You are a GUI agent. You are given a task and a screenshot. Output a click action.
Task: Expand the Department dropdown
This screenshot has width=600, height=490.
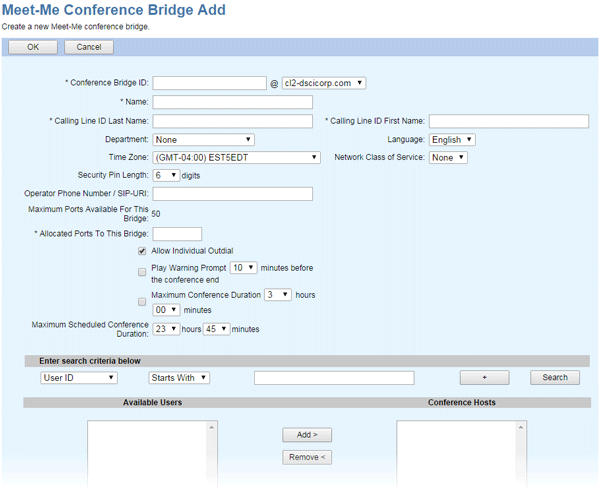(x=204, y=140)
